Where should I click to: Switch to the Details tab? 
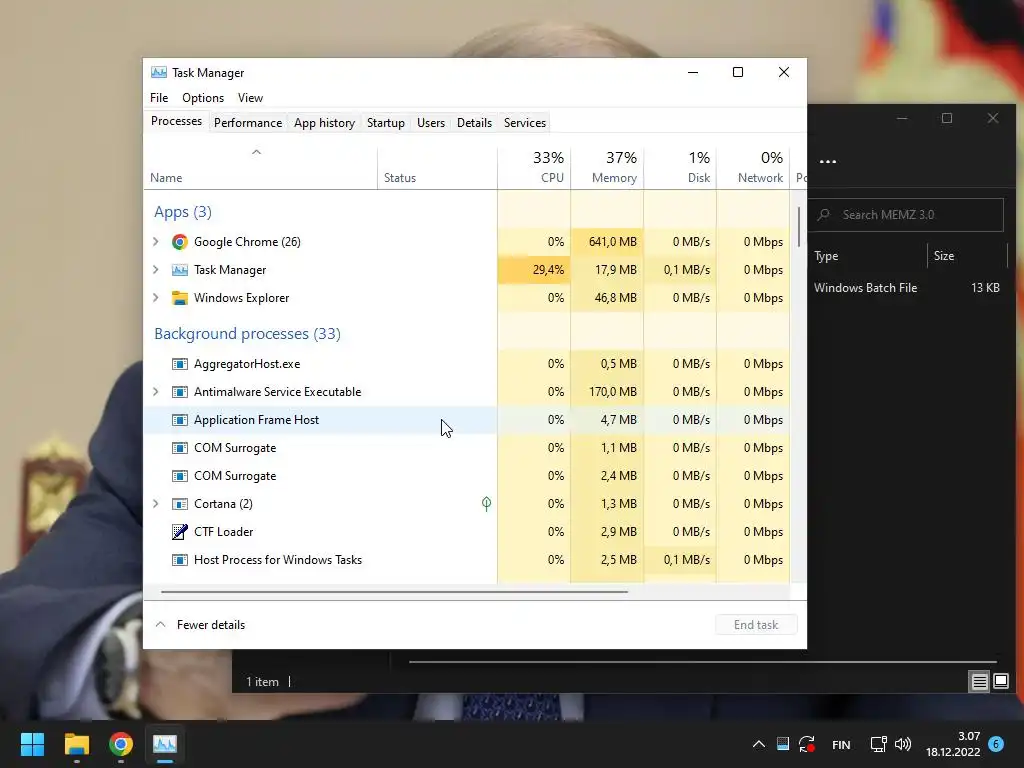pos(474,123)
